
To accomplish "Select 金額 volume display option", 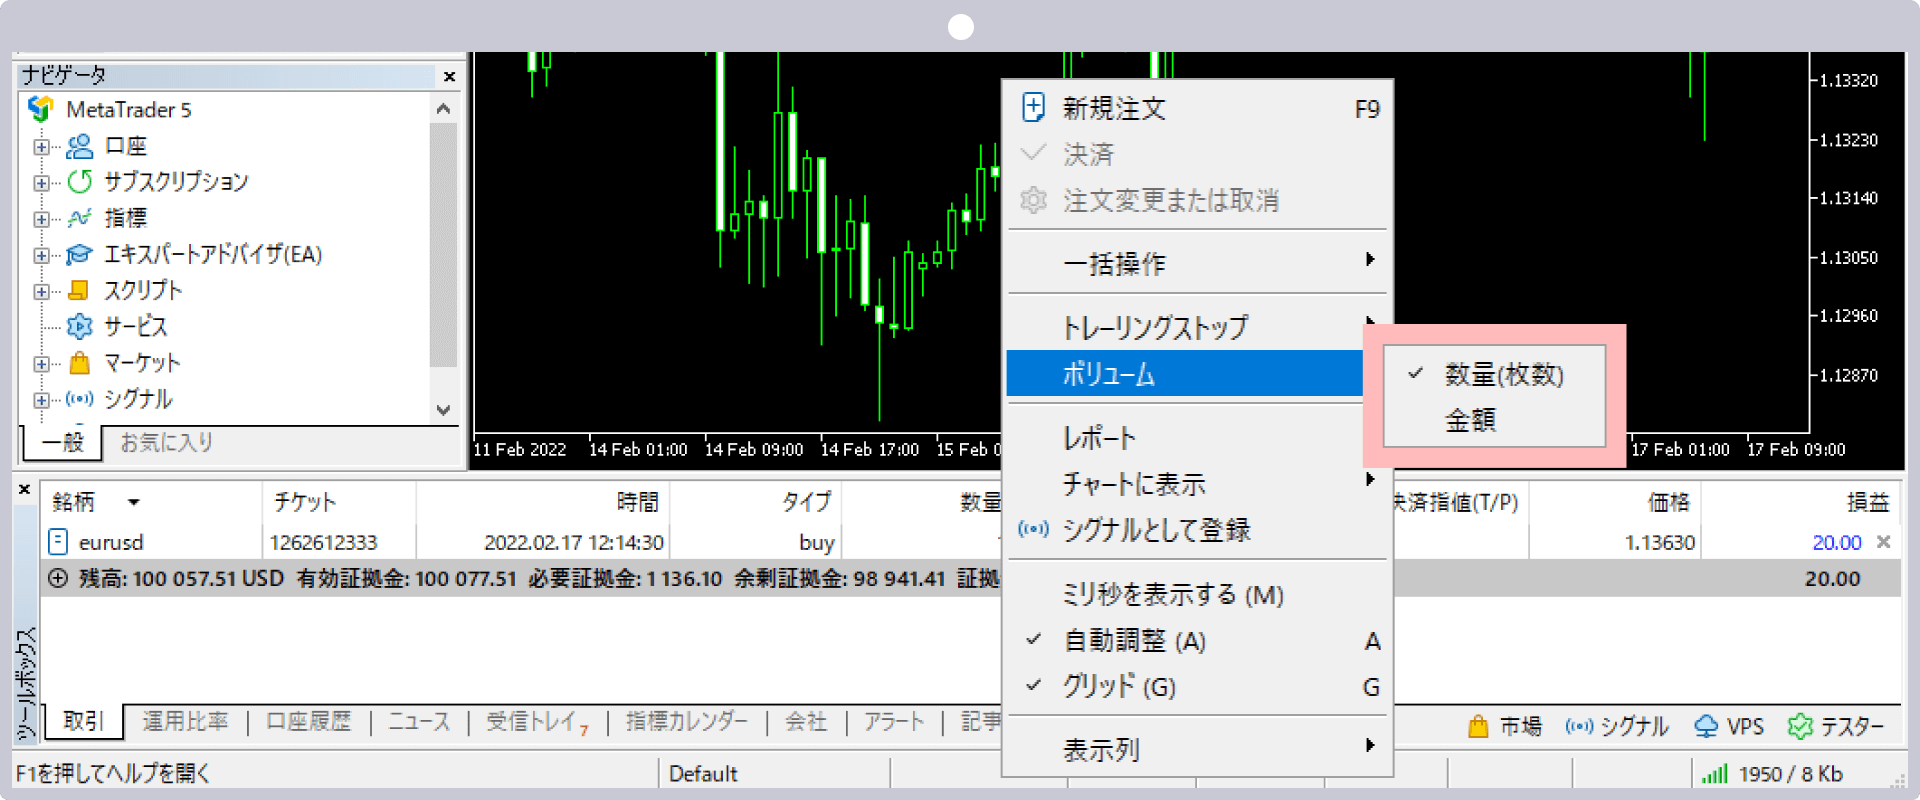I will coord(1494,421).
